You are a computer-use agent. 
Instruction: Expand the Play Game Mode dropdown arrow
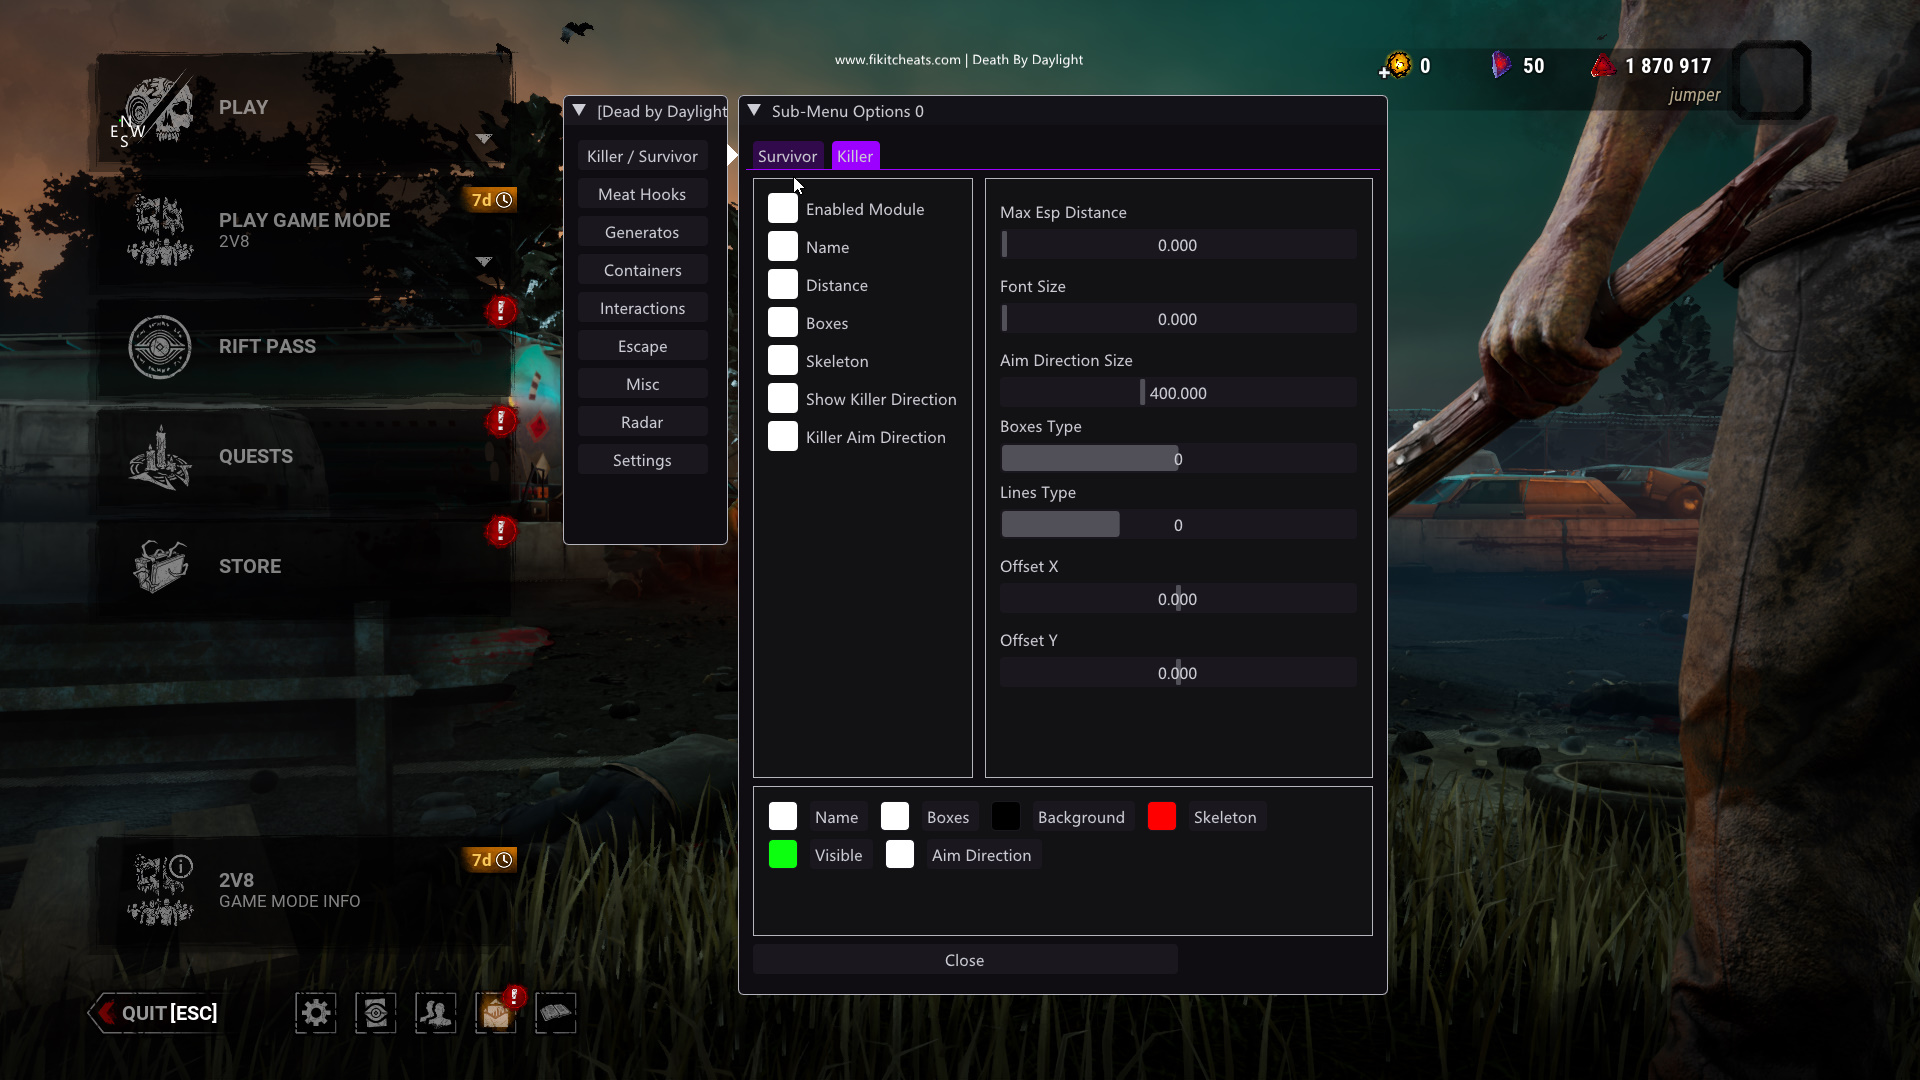(484, 261)
